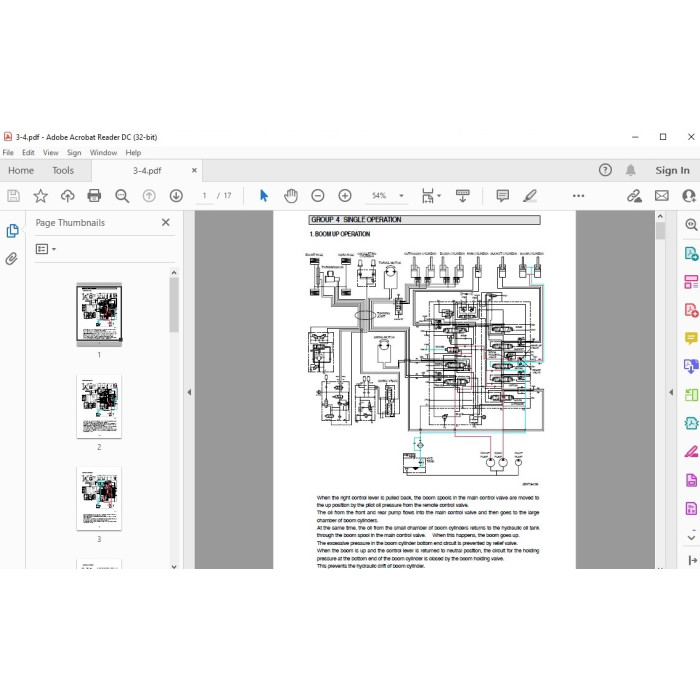
Task: Go to next page arrow
Action: [x=176, y=196]
